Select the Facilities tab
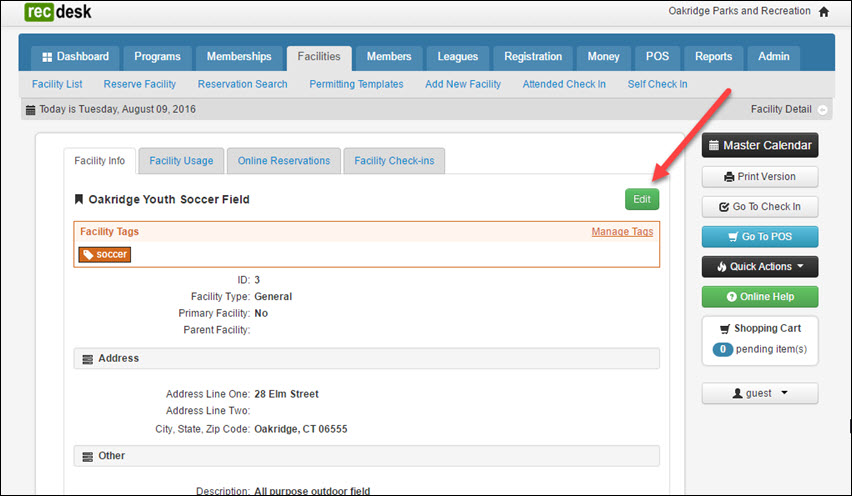This screenshot has width=852, height=496. click(x=319, y=57)
